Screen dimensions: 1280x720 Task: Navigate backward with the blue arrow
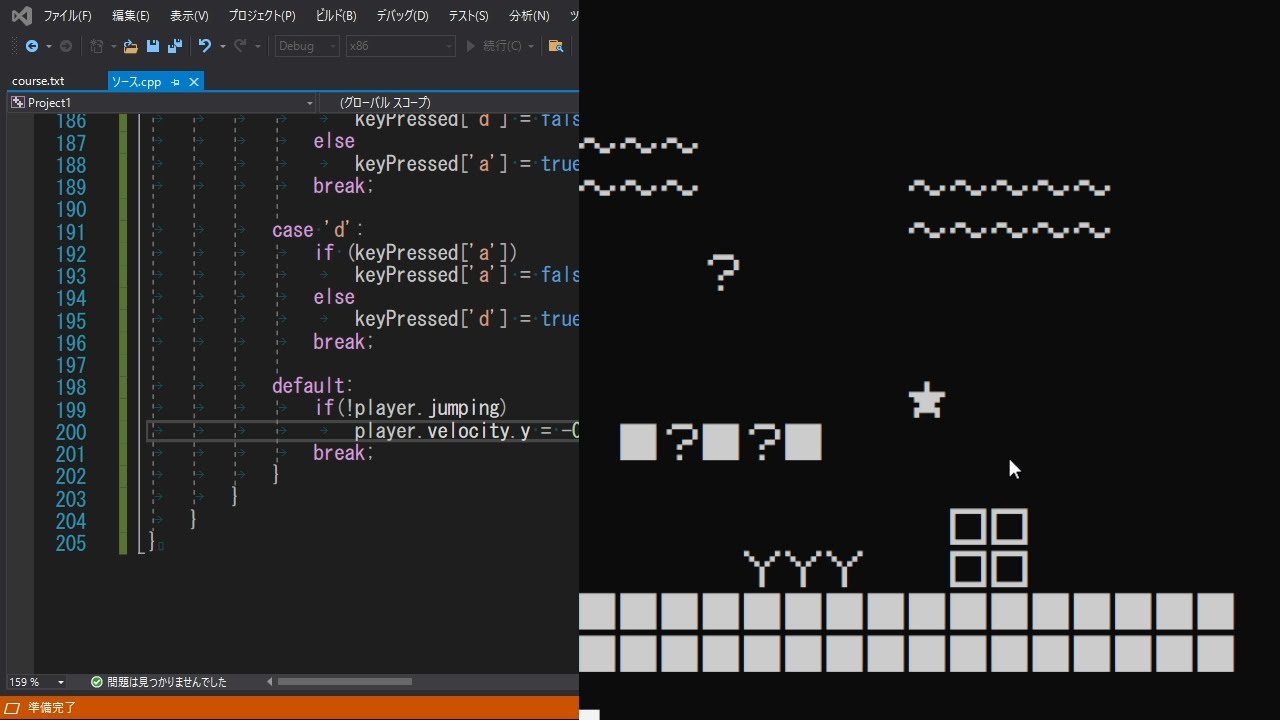point(32,46)
